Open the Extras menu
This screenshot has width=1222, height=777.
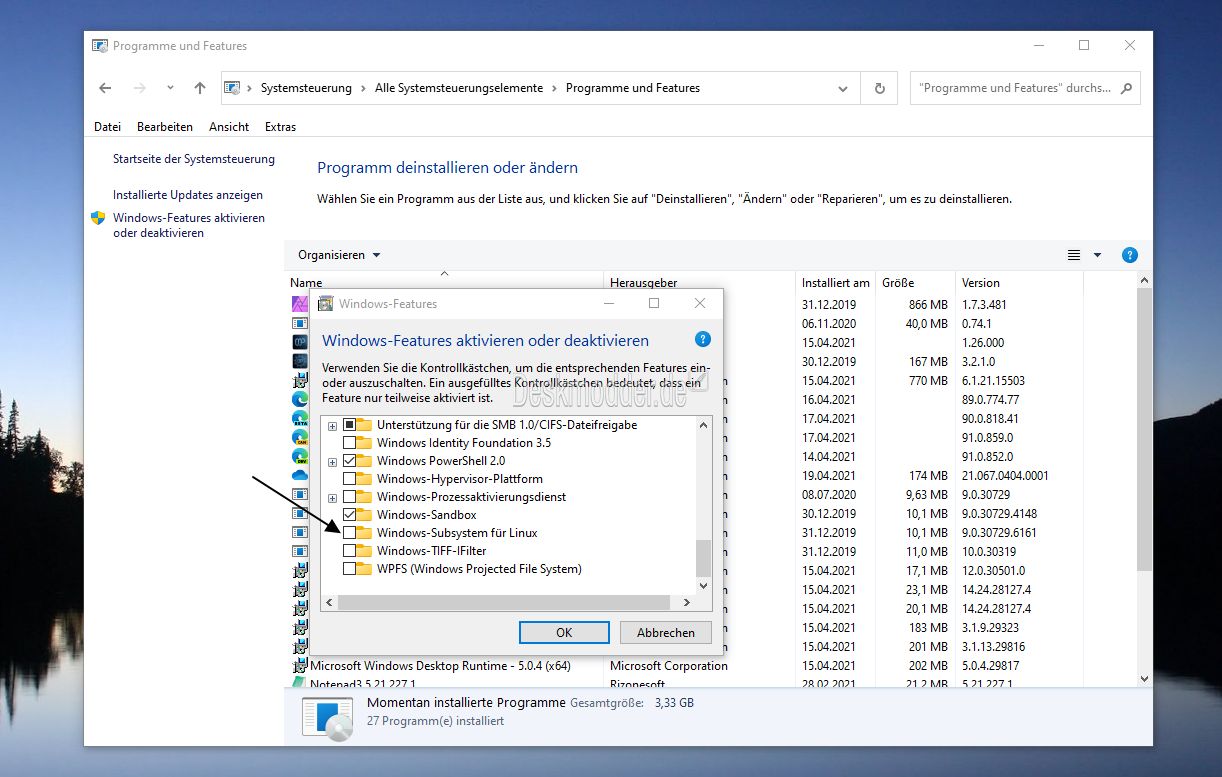point(281,127)
